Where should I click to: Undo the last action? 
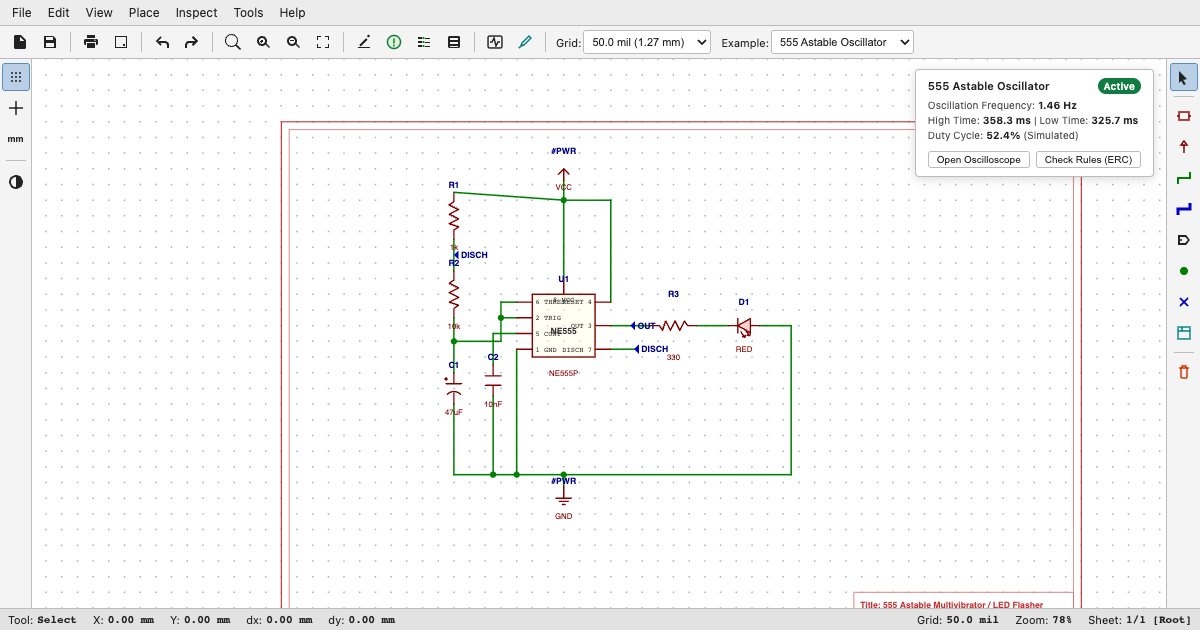tap(162, 42)
